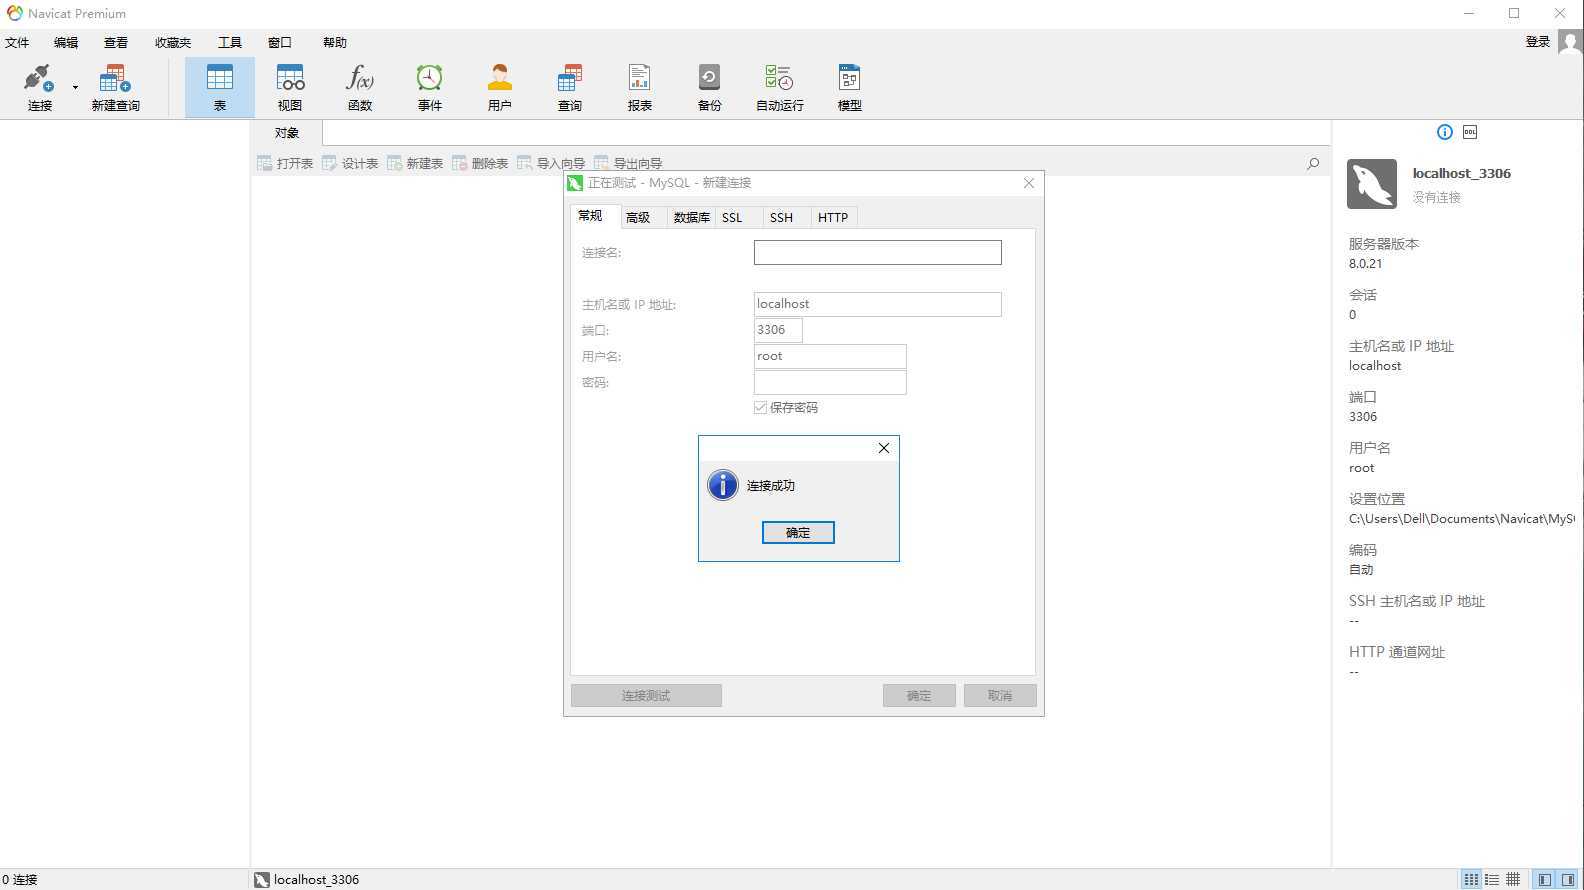Open the 查看 menu
Screen dimensions: 1584x890
[x=116, y=42]
